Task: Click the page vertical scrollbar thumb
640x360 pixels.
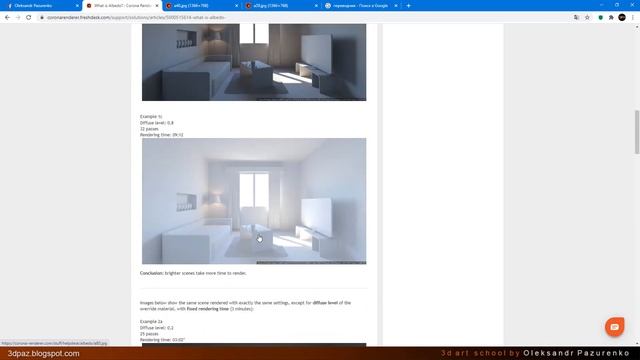Action: (637, 132)
